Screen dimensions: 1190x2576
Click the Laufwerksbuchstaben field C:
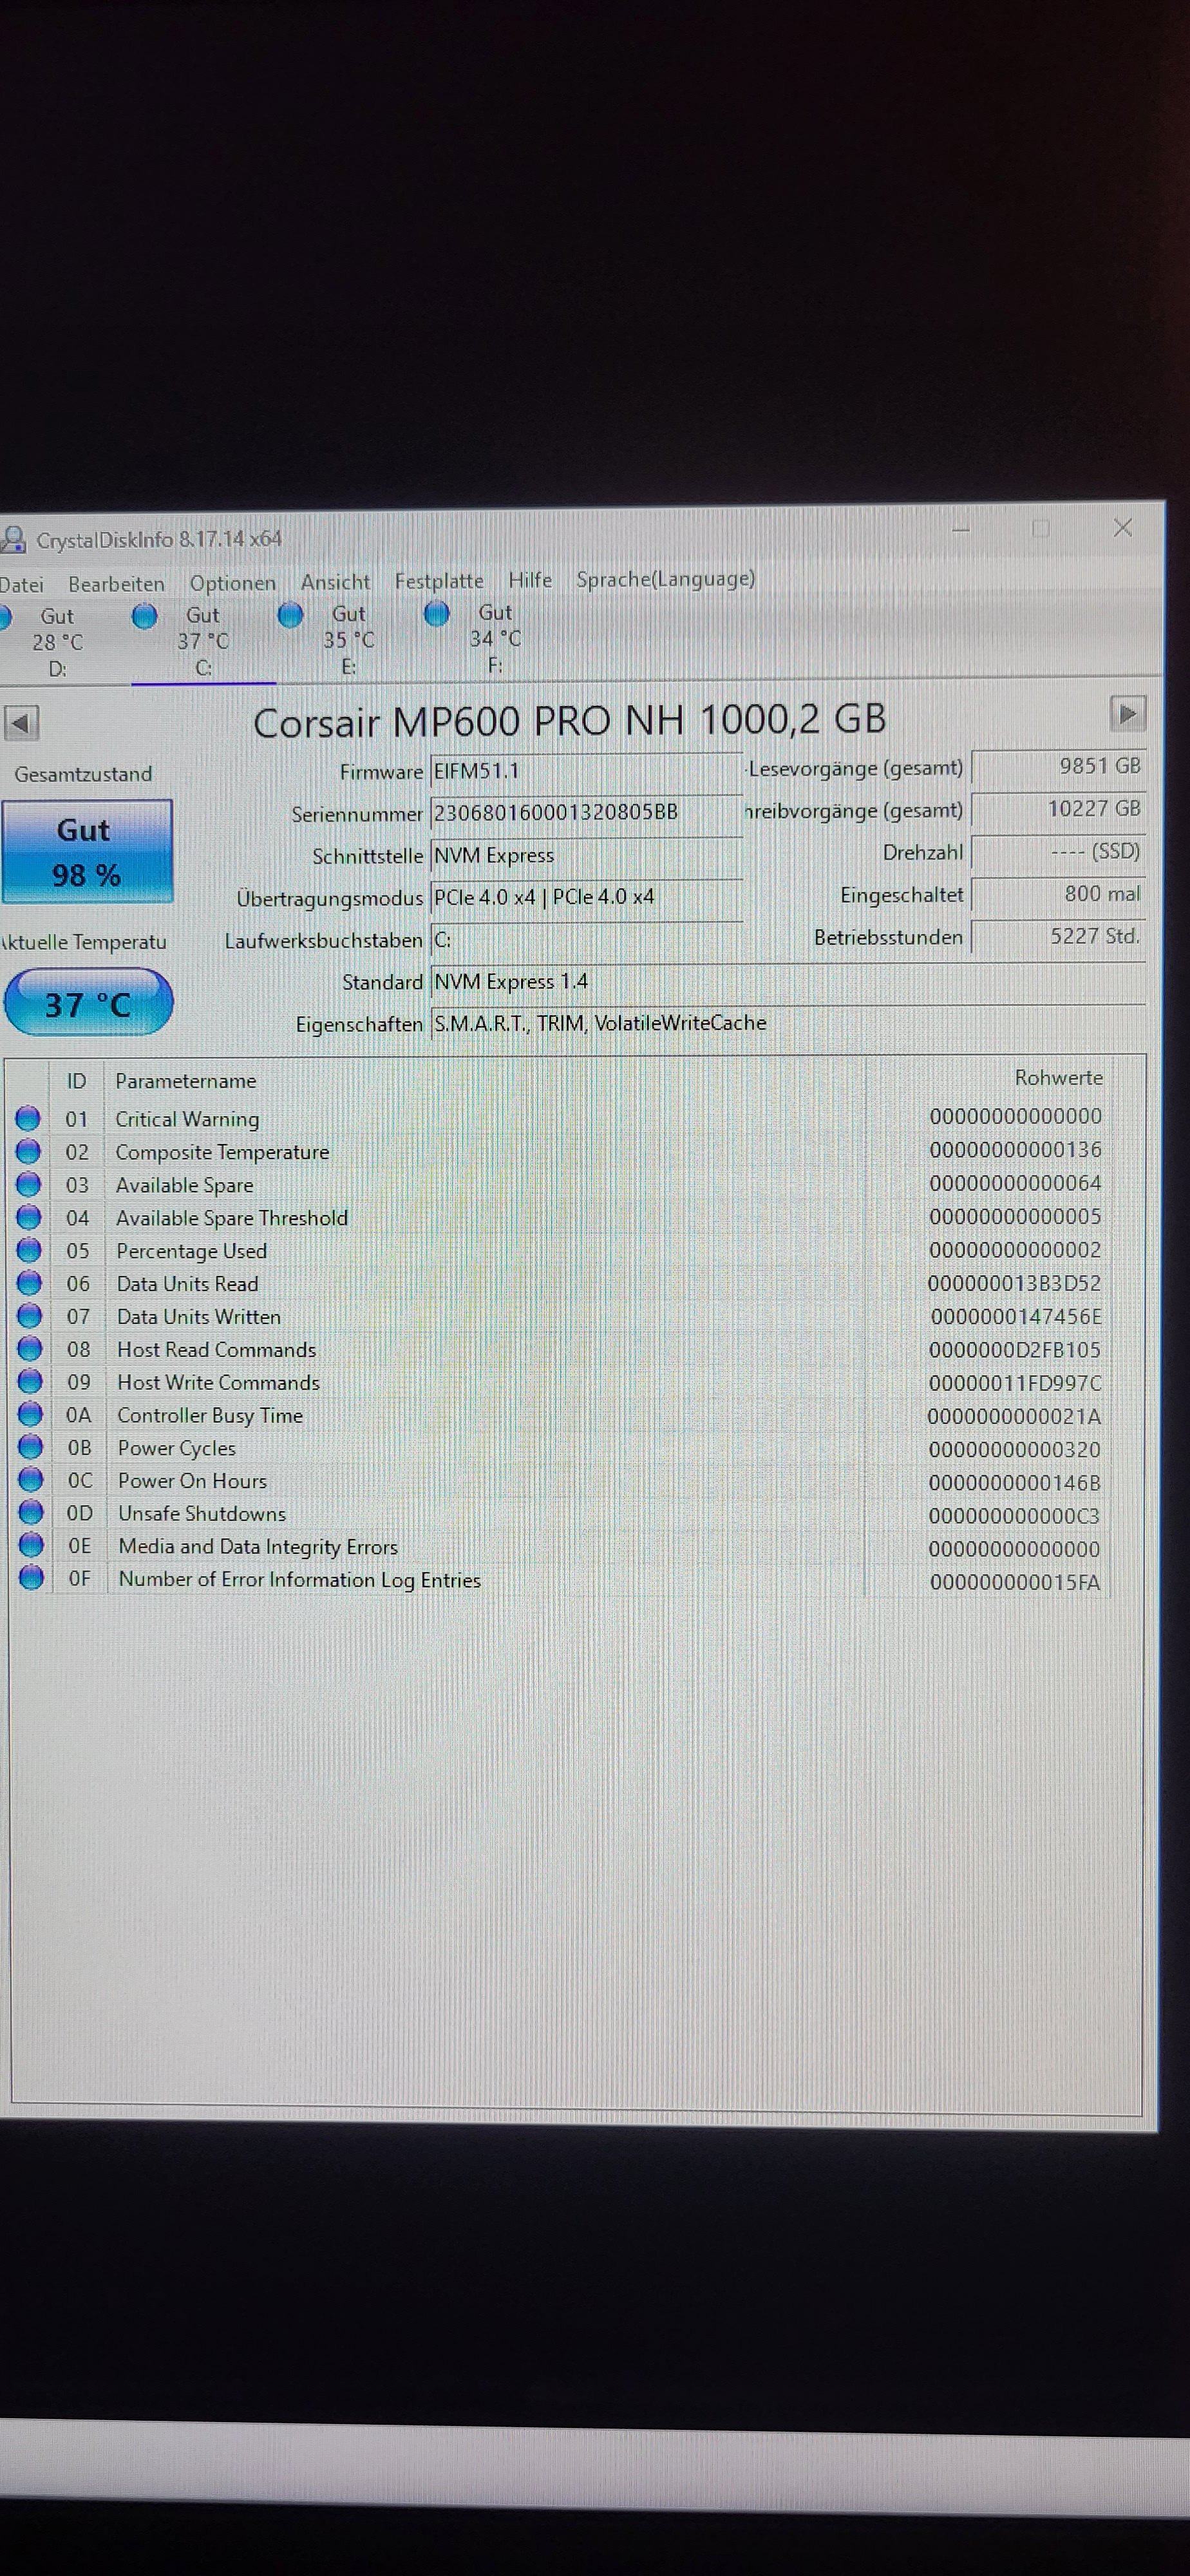click(x=586, y=939)
